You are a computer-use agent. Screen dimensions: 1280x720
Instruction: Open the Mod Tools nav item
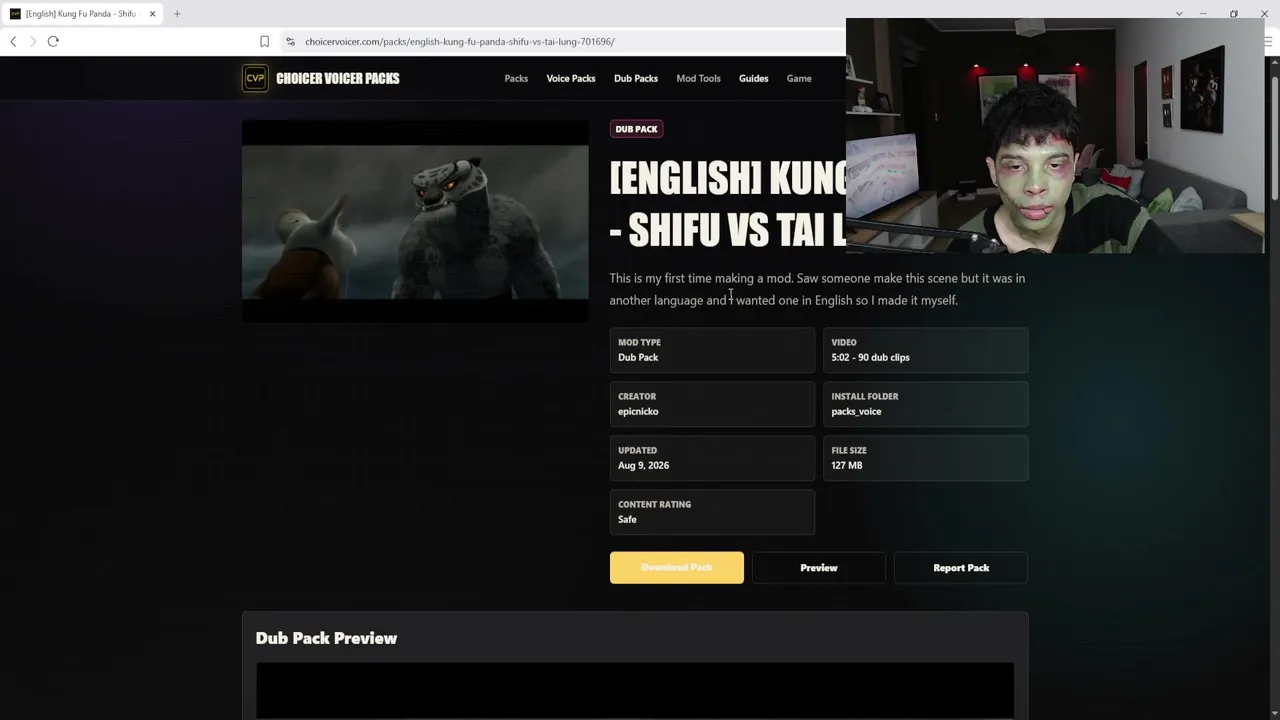coord(698,78)
